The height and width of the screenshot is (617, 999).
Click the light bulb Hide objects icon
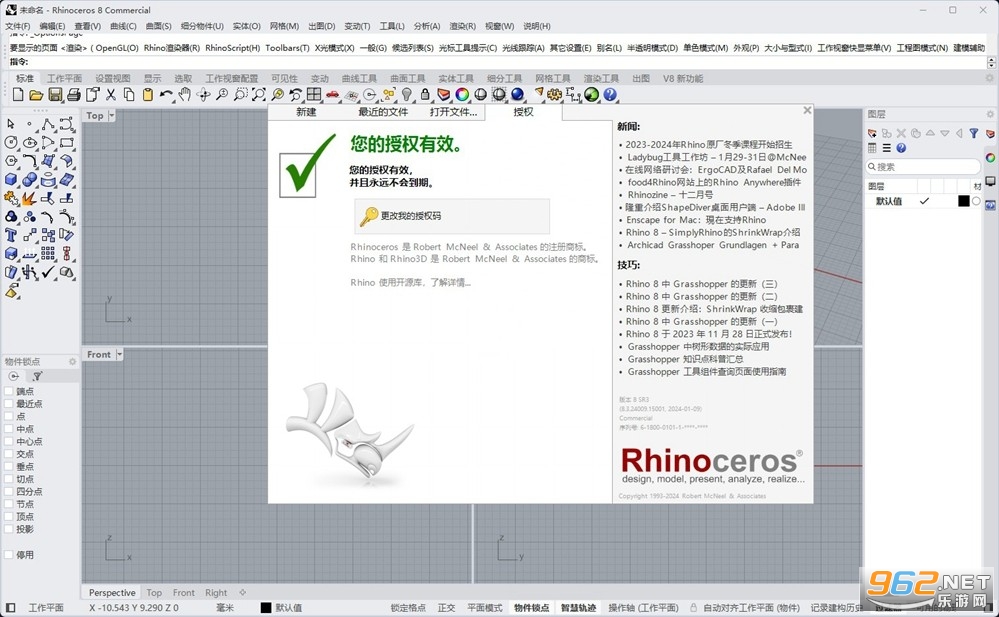(x=406, y=95)
